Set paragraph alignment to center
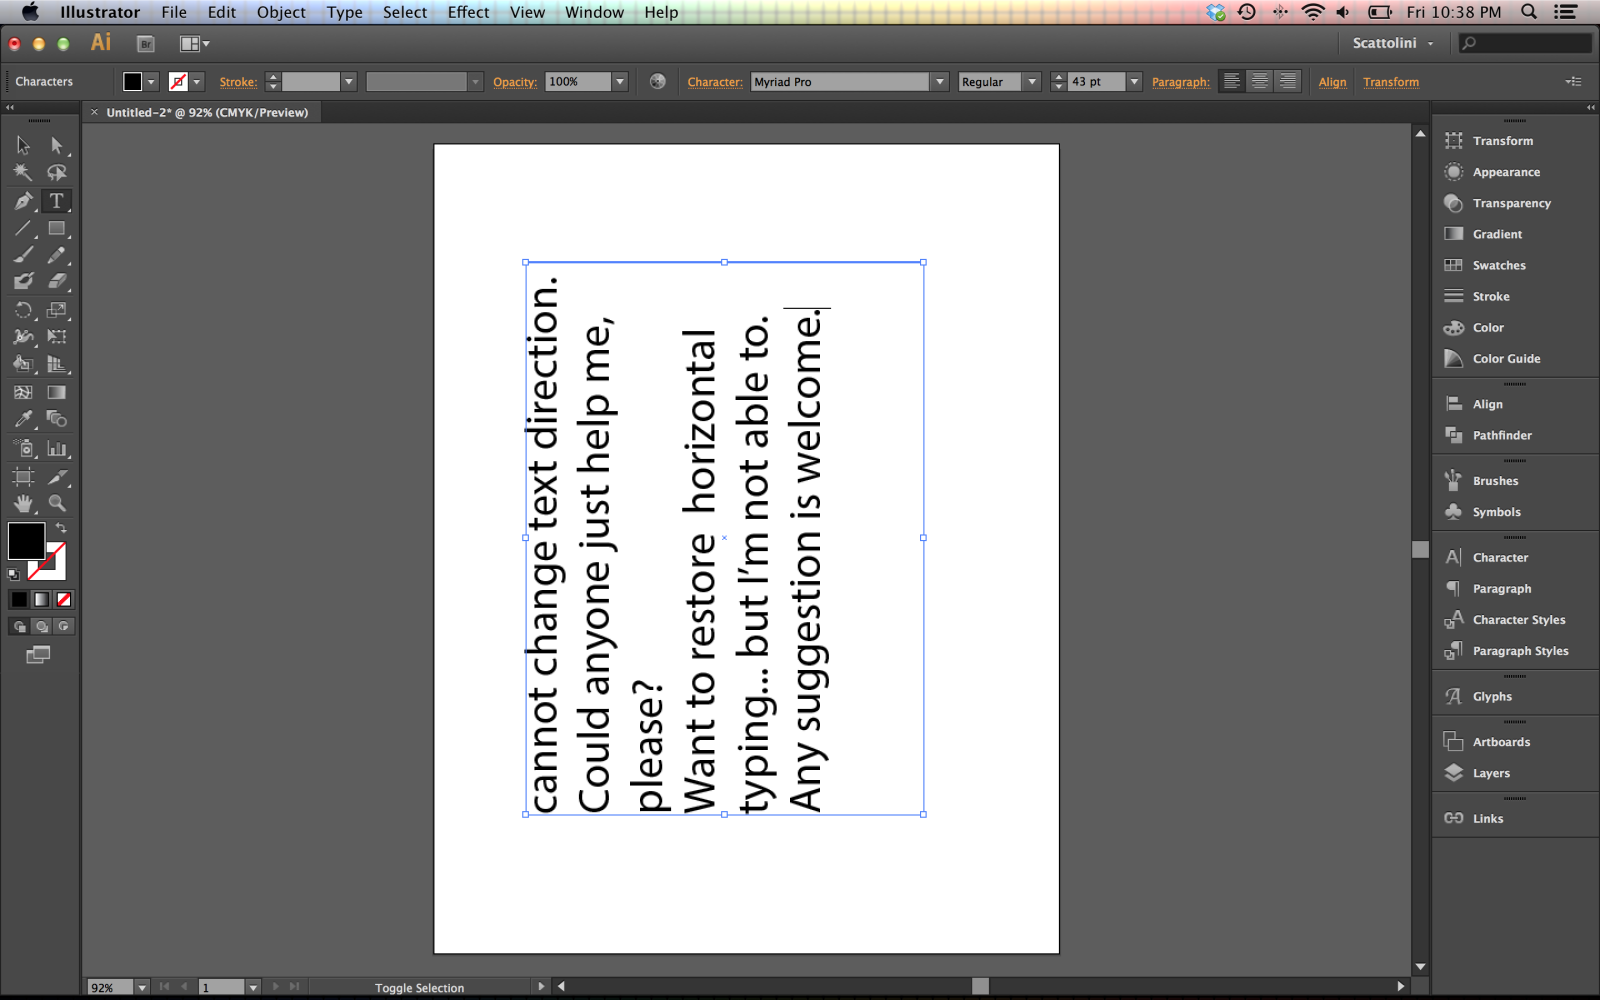1600x1000 pixels. 1260,82
